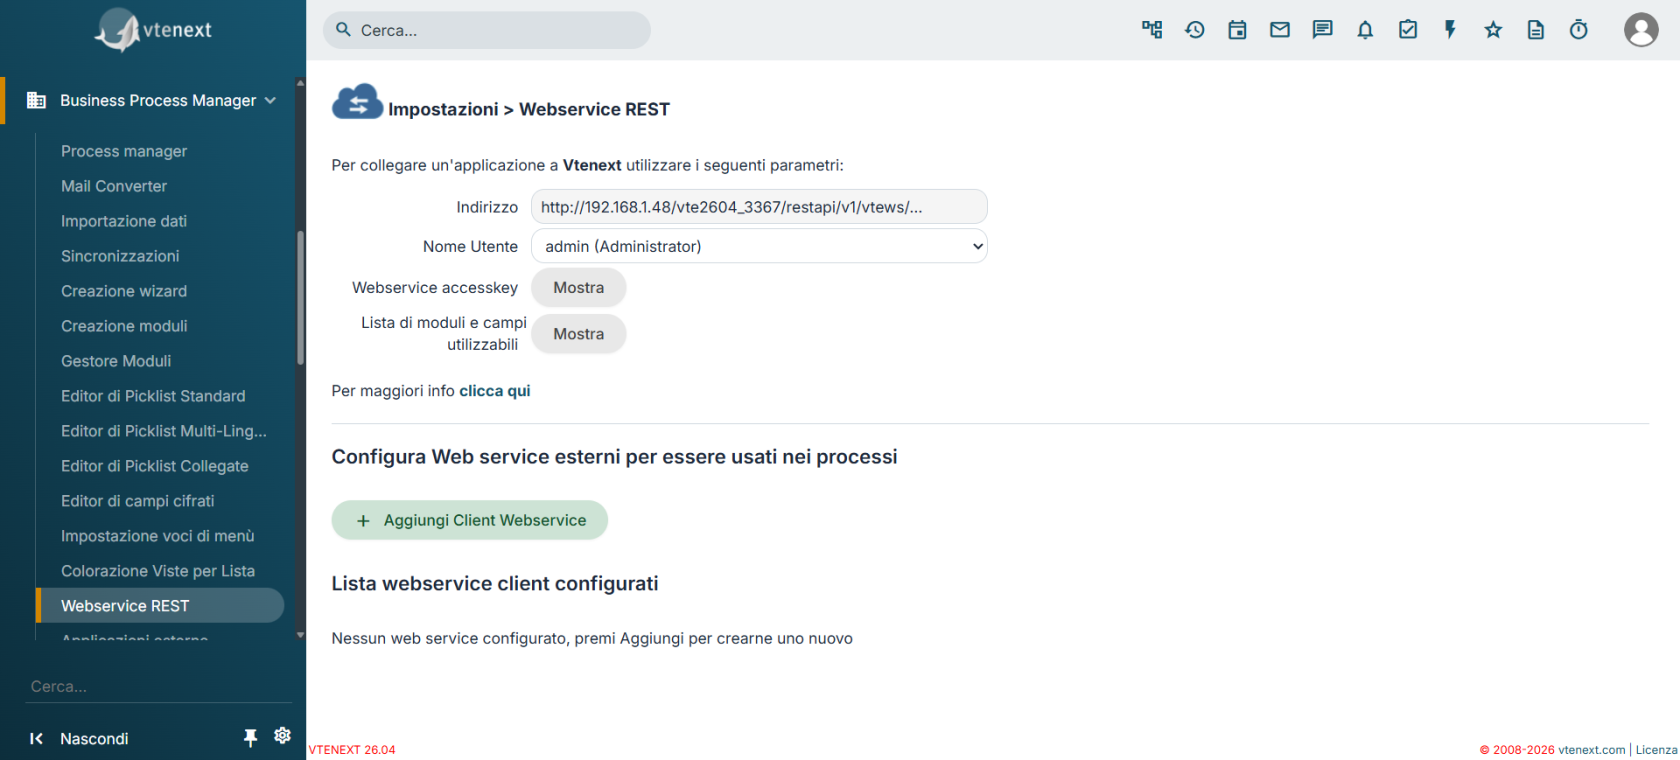Show the list of usable modules and fields
1680x760 pixels.
click(x=579, y=334)
